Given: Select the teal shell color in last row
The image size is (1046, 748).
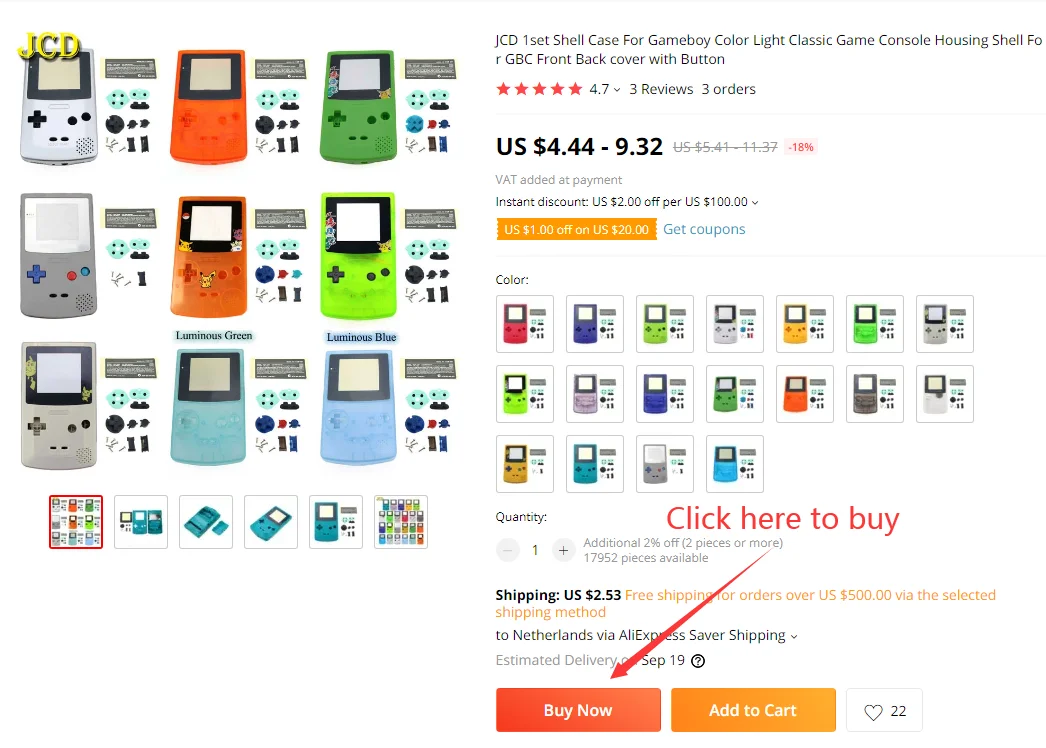Looking at the screenshot, I should coord(595,464).
